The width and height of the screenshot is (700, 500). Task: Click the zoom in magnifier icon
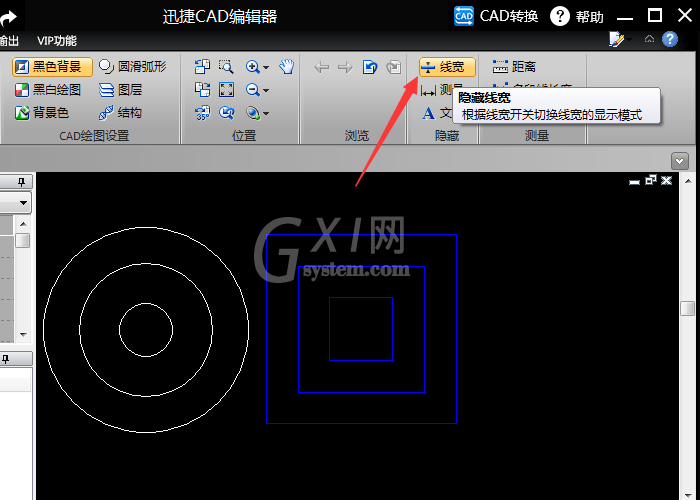click(253, 67)
